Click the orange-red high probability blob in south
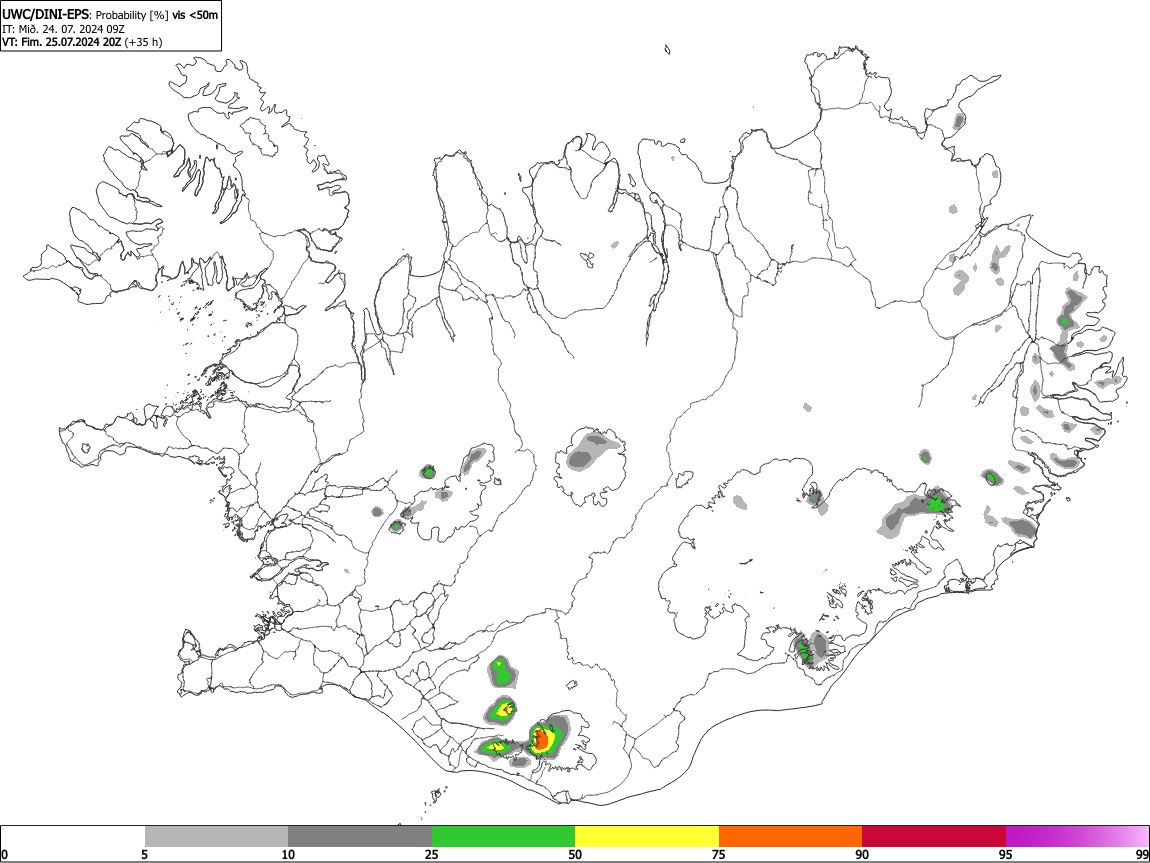 541,740
